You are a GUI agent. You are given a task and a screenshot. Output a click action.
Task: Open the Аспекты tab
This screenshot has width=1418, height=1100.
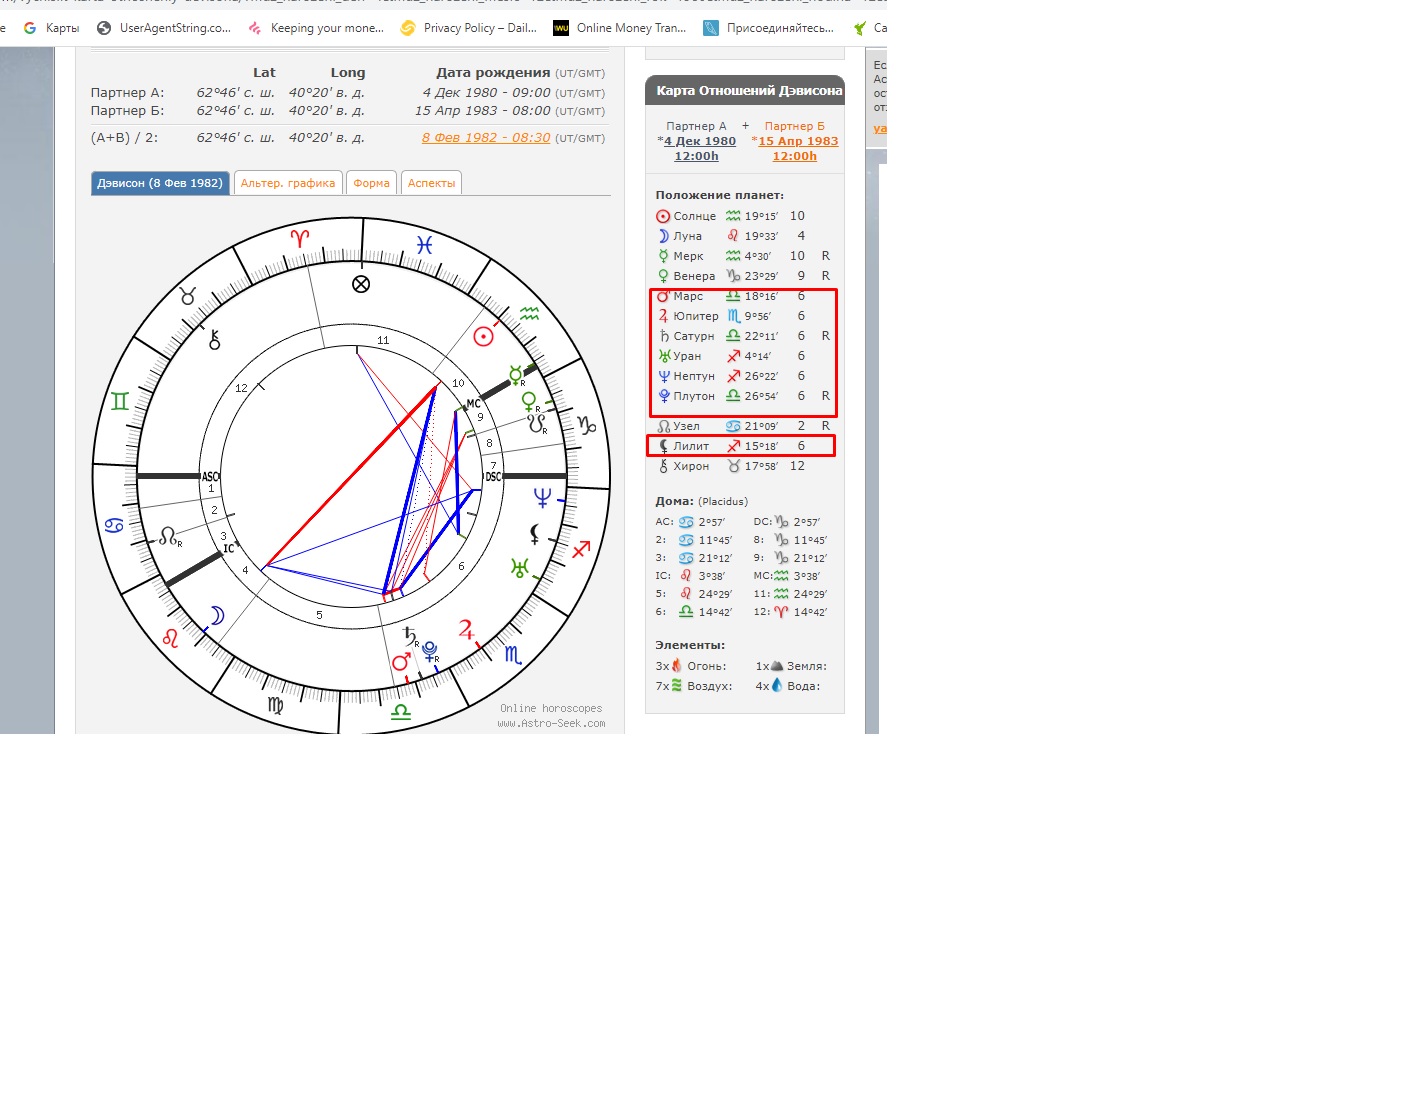click(431, 183)
